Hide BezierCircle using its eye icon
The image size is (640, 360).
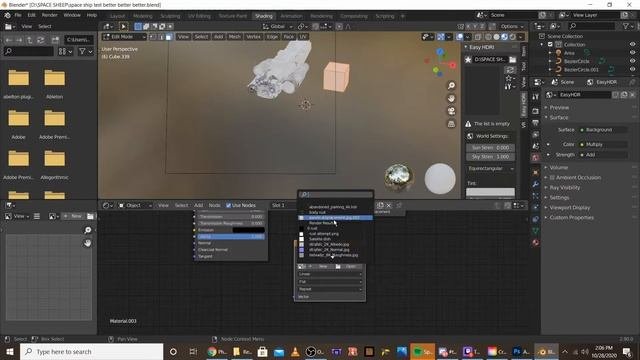point(632,61)
